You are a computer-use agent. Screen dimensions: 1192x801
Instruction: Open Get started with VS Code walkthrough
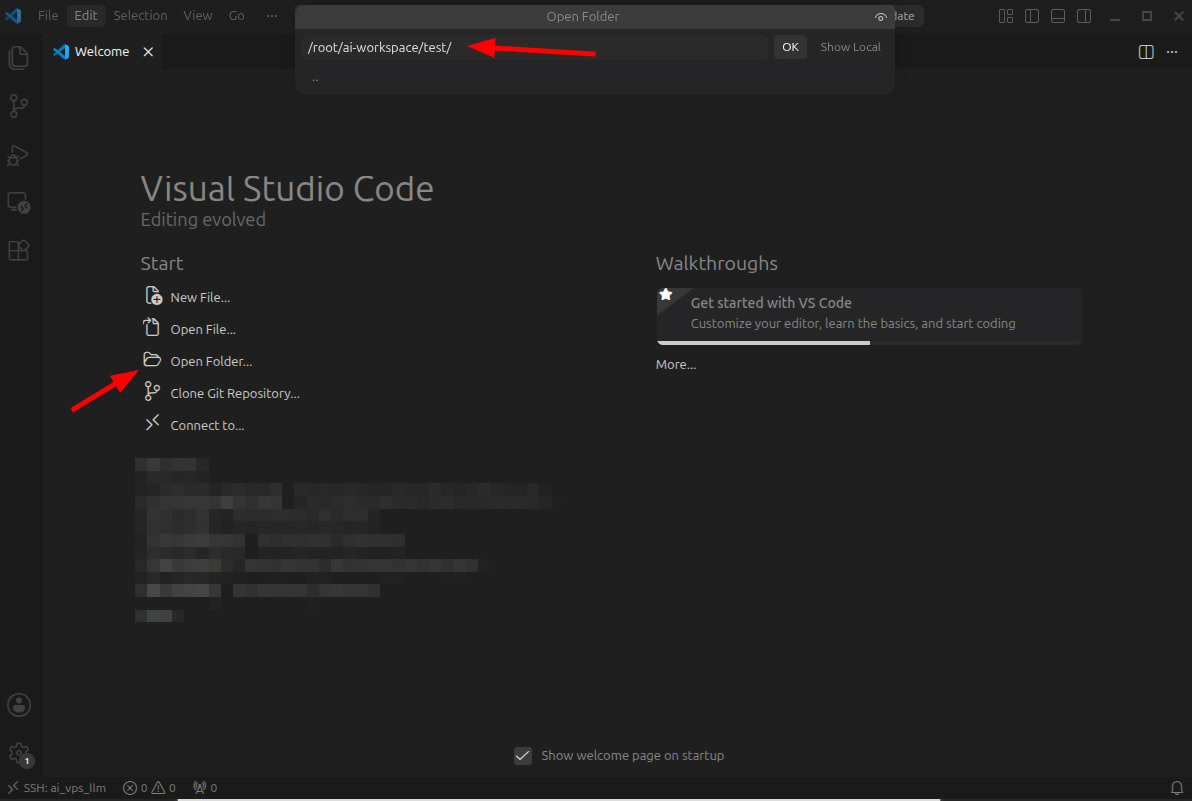coord(868,316)
